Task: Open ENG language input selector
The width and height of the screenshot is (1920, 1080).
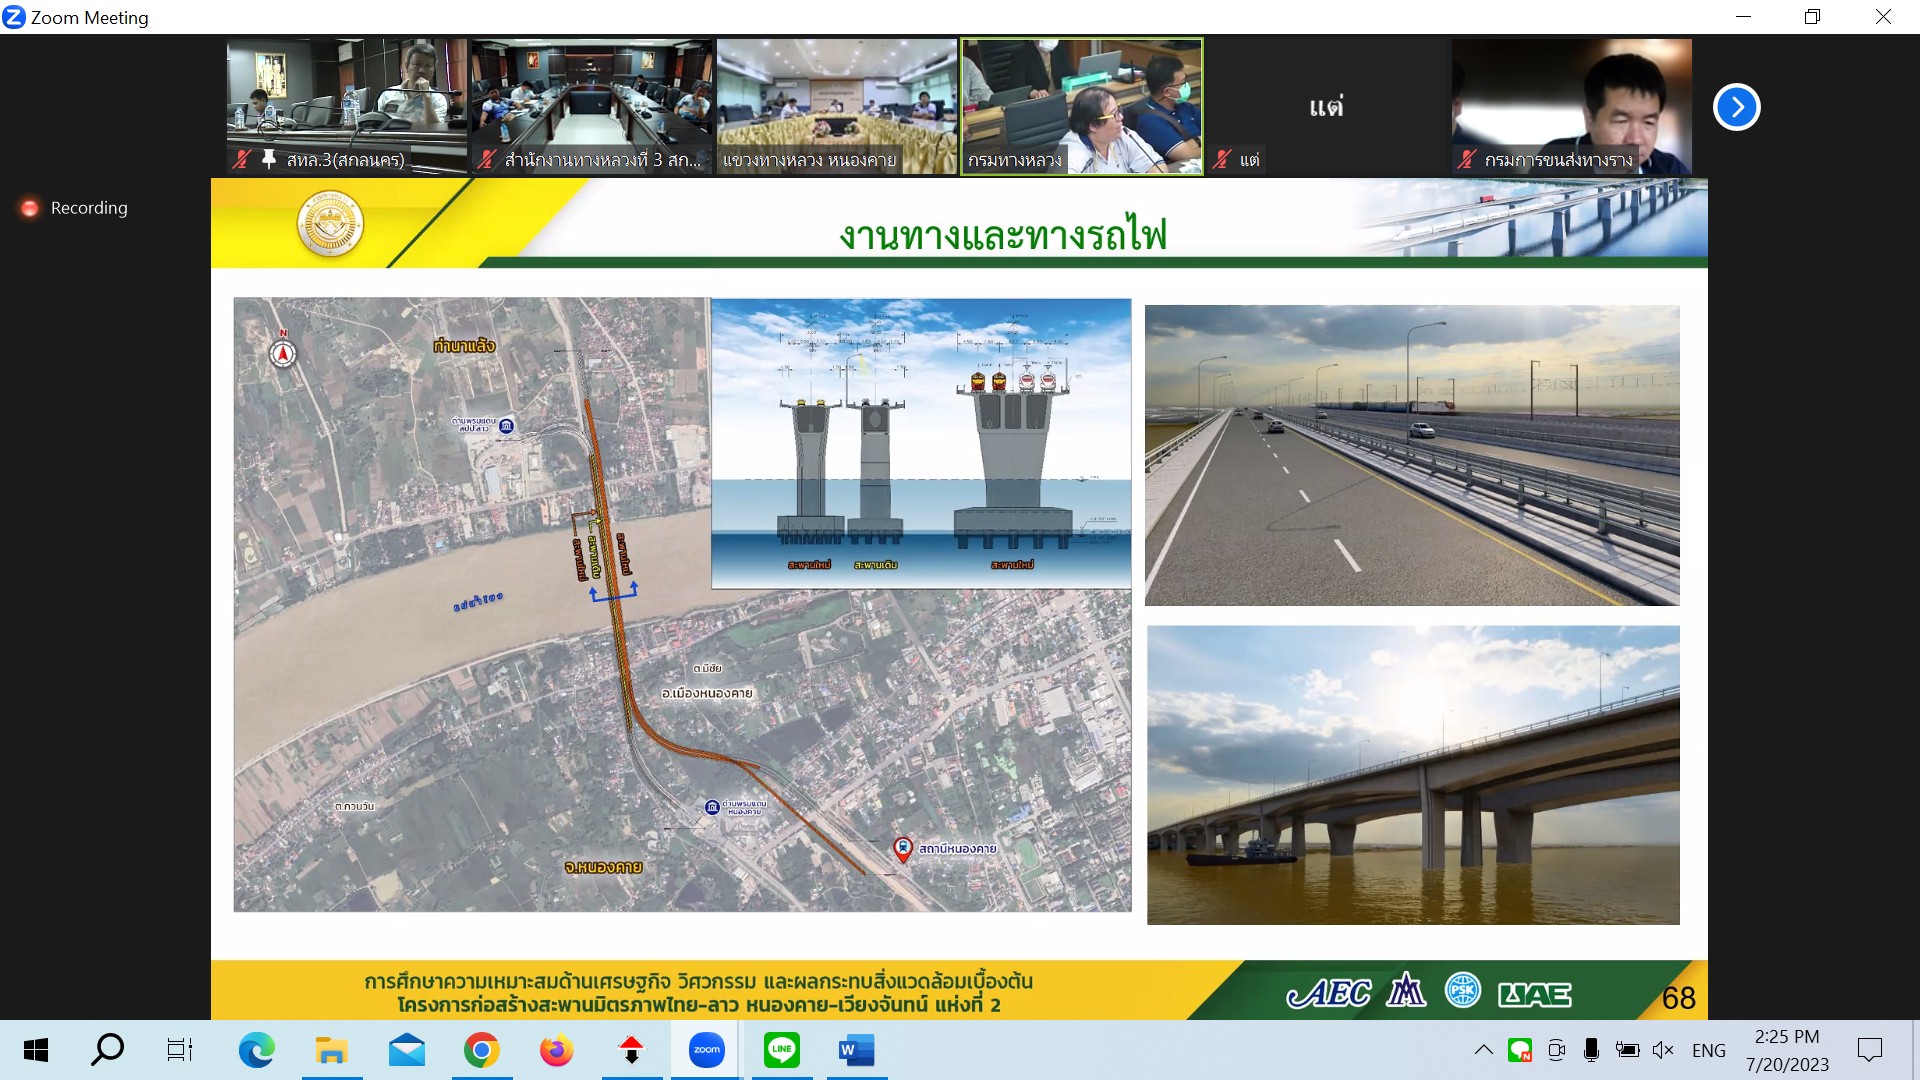Action: click(1708, 1050)
